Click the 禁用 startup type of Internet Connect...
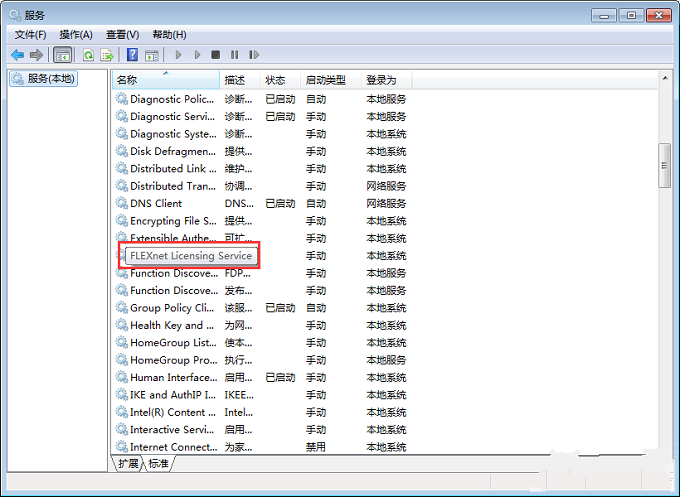This screenshot has height=497, width=680. point(316,447)
